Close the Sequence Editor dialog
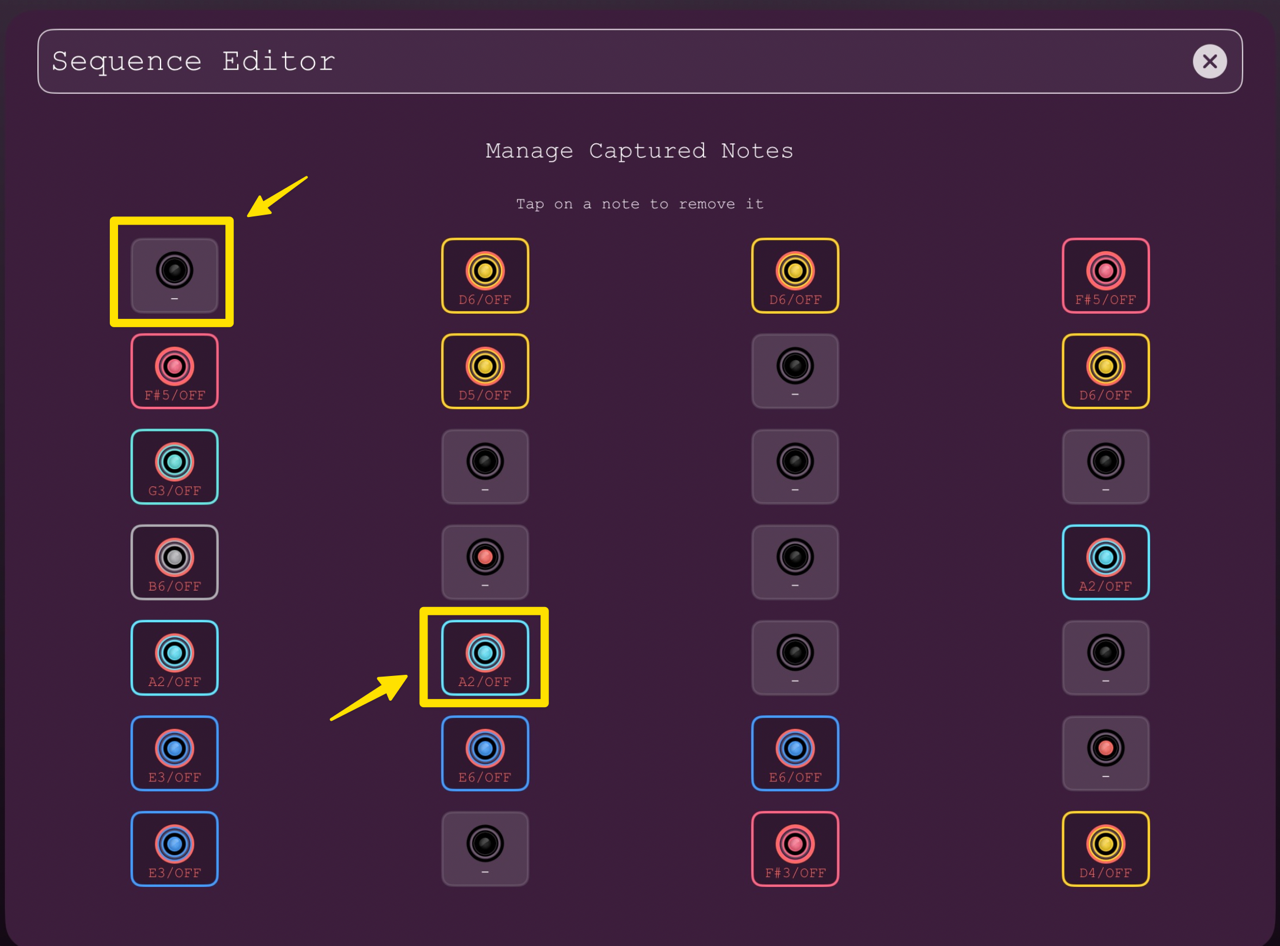Screen dimensions: 1280x946 (x=1209, y=61)
